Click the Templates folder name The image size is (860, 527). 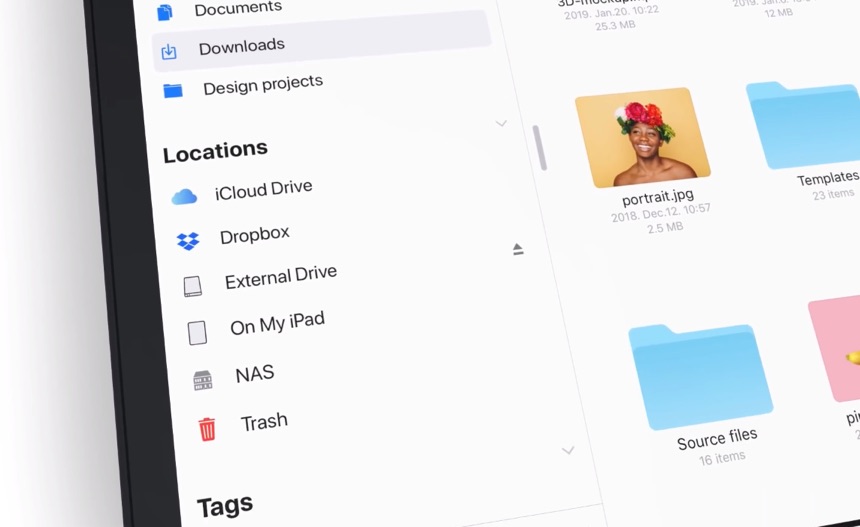(x=828, y=179)
